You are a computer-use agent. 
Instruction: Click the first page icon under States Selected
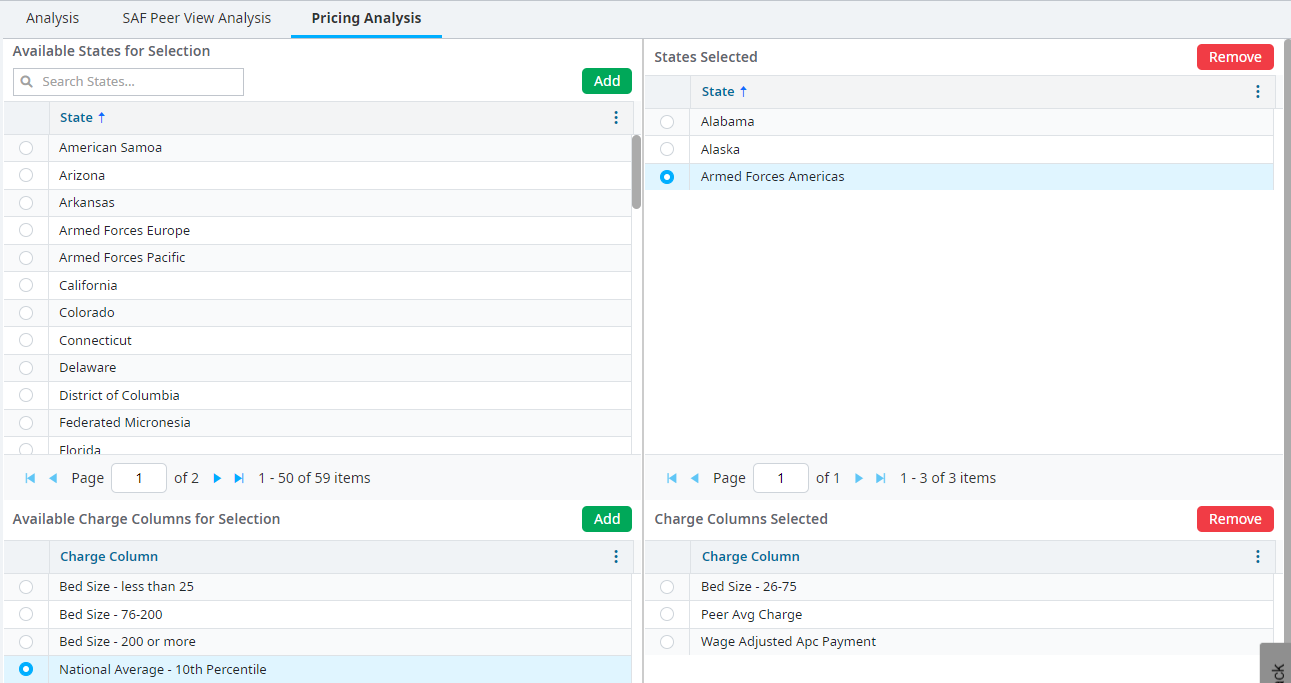coord(671,478)
